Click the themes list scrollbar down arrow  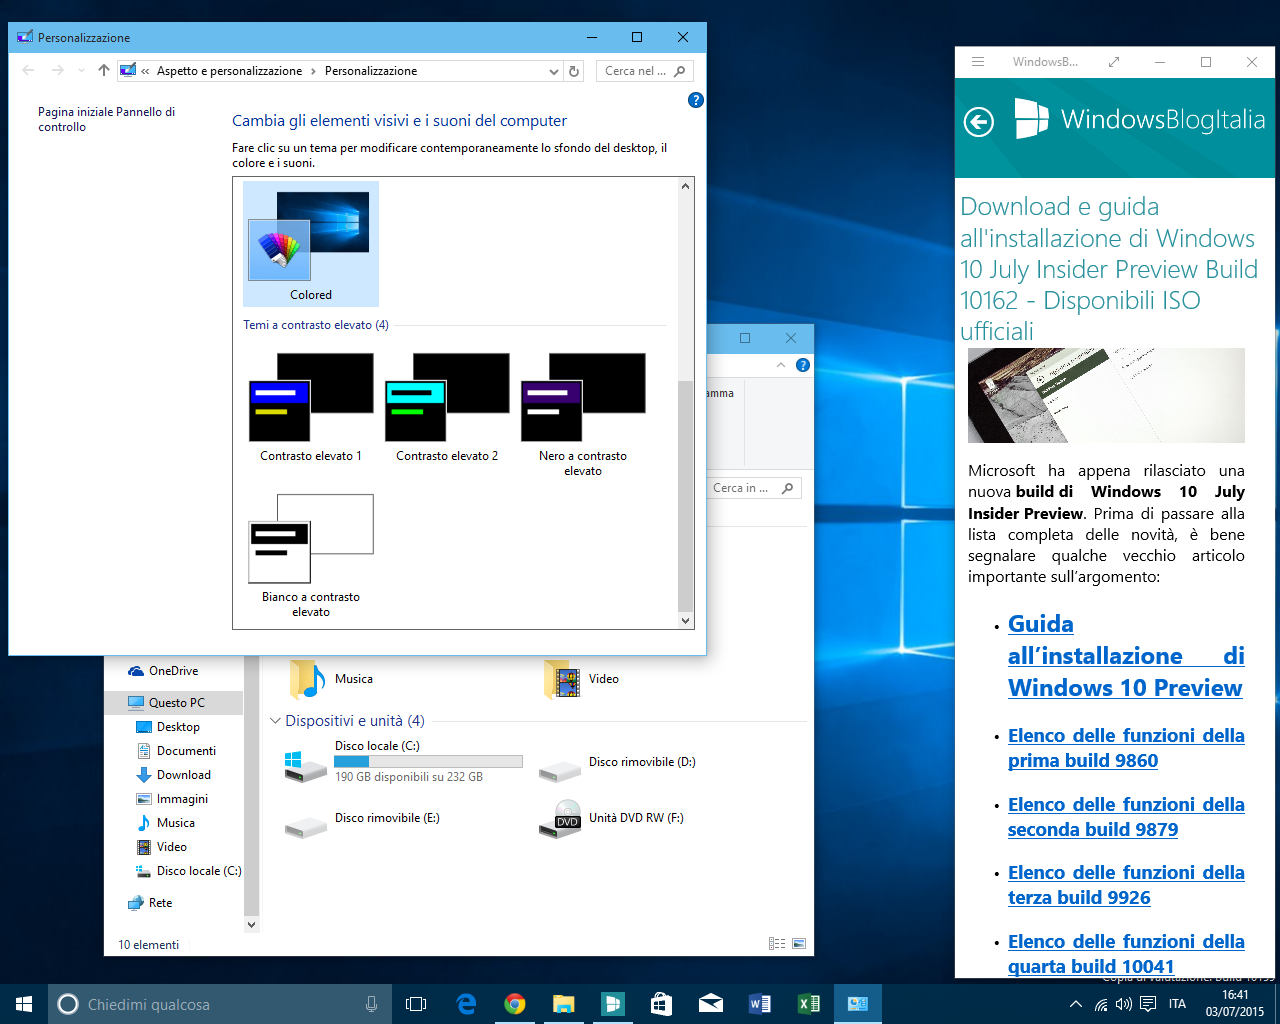[685, 621]
